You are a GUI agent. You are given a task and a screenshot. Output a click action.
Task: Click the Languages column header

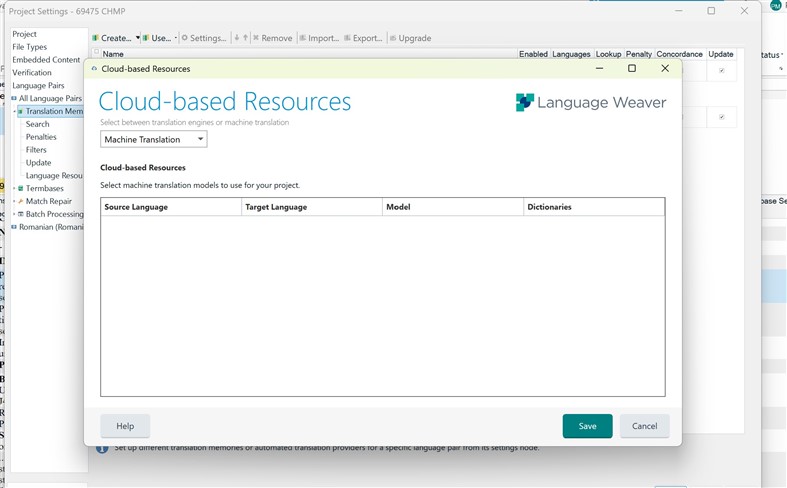click(571, 54)
